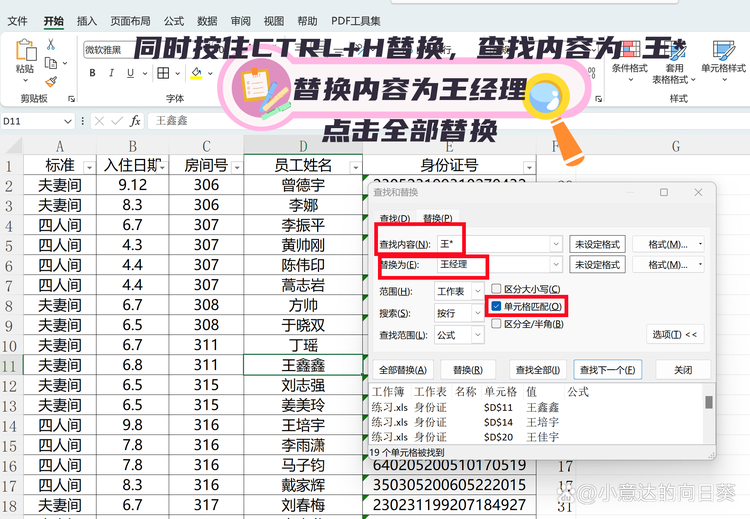Select cell containing 黄帅刚
This screenshot has height=519, width=750.
[x=303, y=245]
